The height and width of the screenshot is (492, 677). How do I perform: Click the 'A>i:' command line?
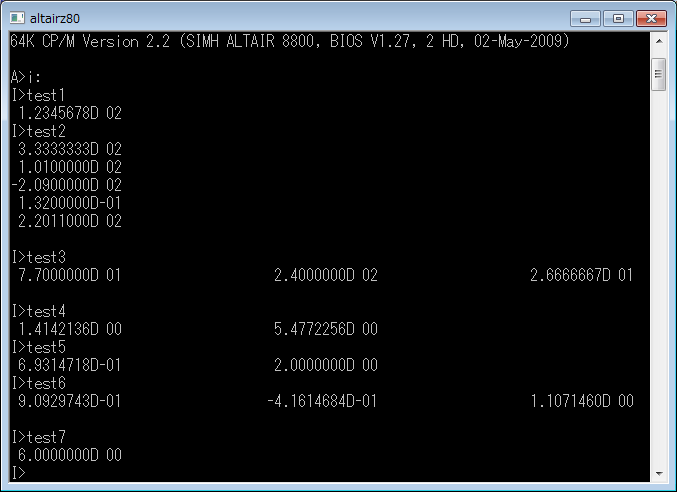click(x=26, y=77)
